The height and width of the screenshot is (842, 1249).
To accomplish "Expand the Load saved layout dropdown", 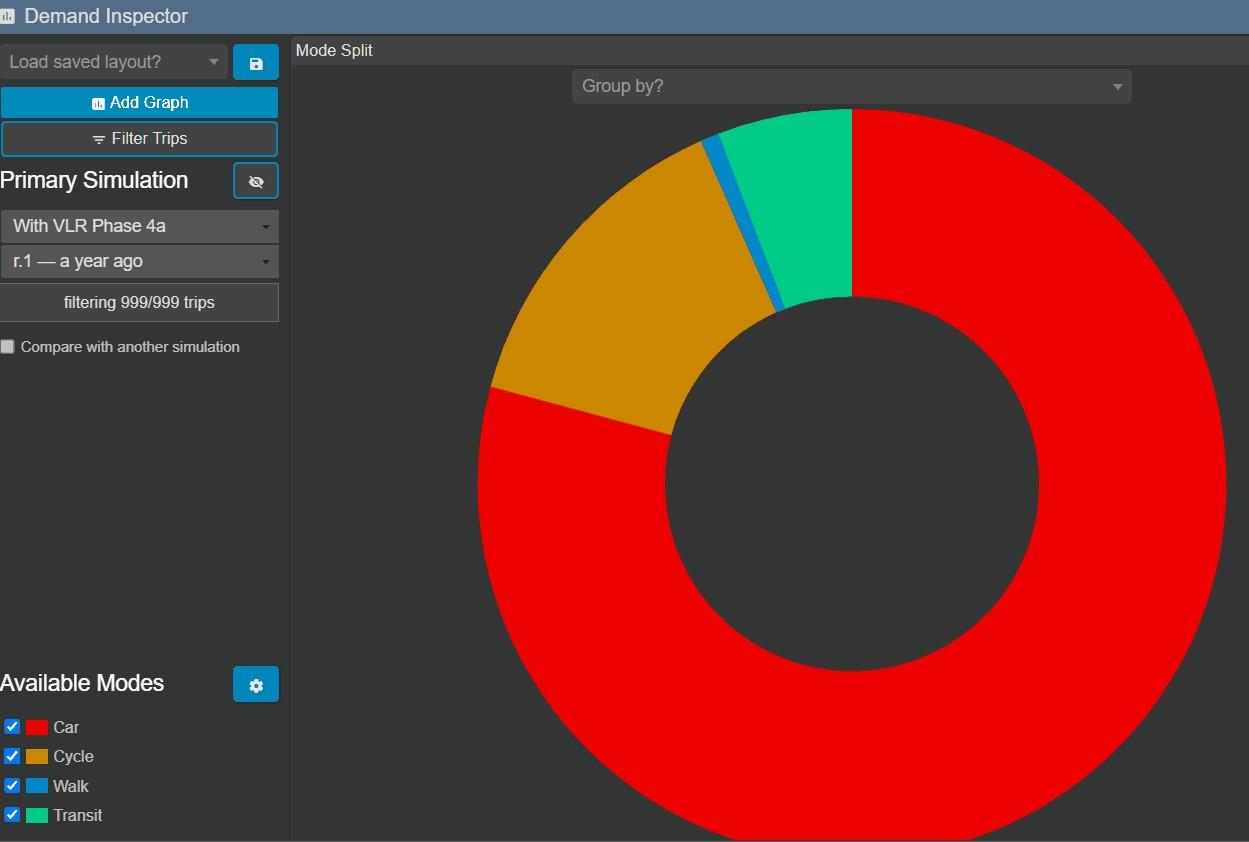I will coord(114,62).
